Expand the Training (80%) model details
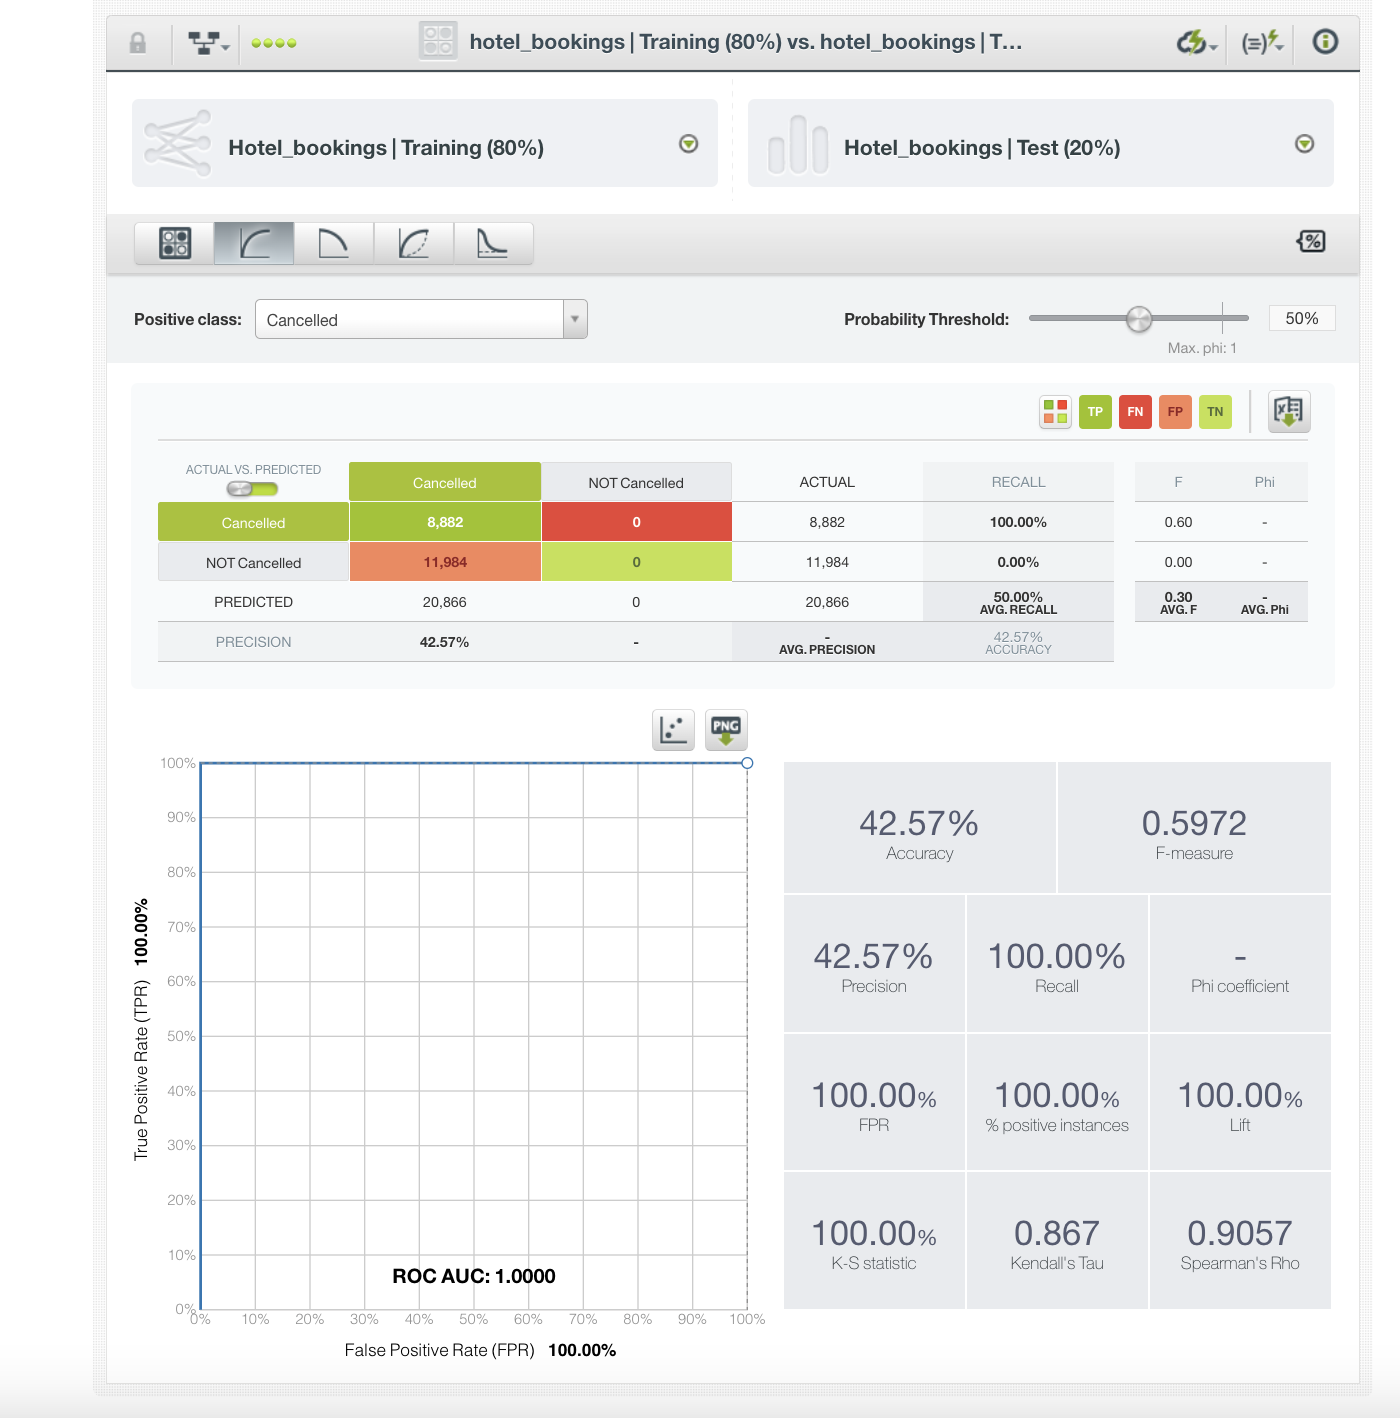 pyautogui.click(x=689, y=144)
